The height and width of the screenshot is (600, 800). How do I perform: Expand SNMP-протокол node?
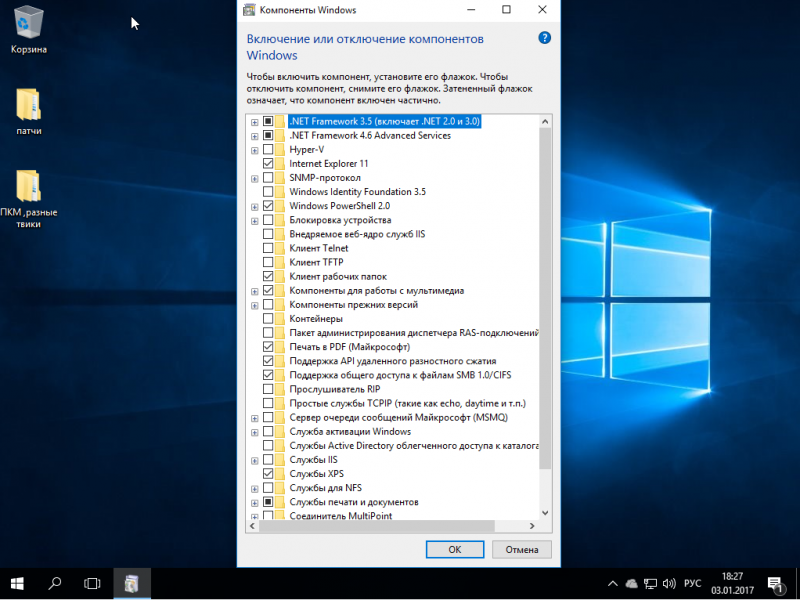click(x=255, y=179)
